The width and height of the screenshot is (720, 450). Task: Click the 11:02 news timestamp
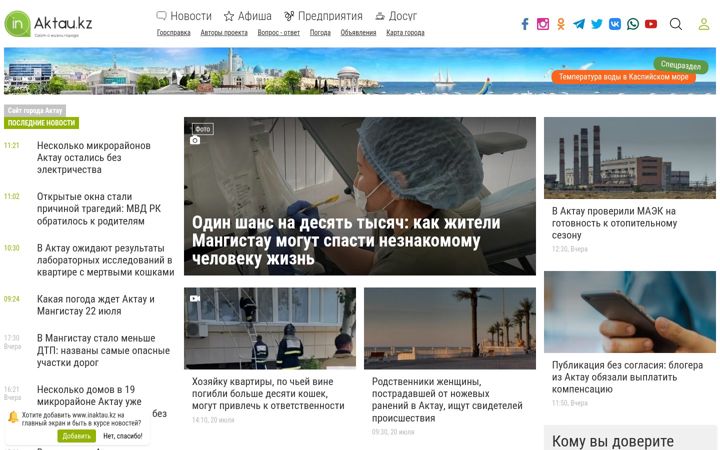click(x=12, y=197)
